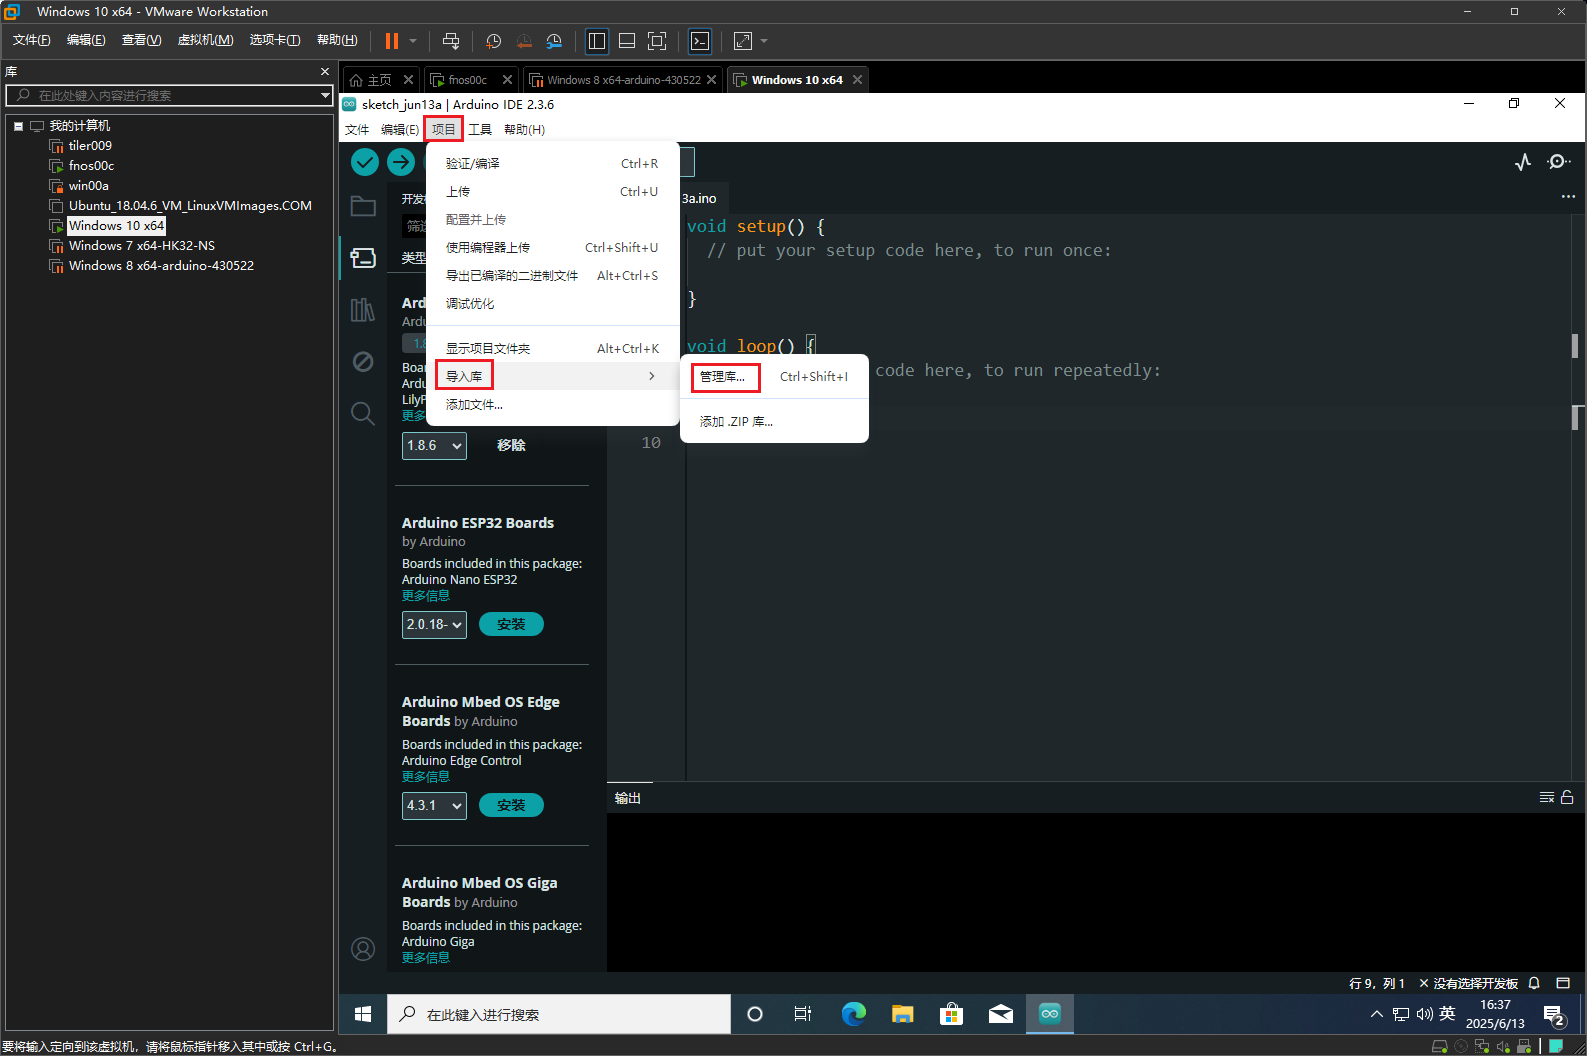Open the 工具 menu in Arduino IDE

click(x=480, y=129)
